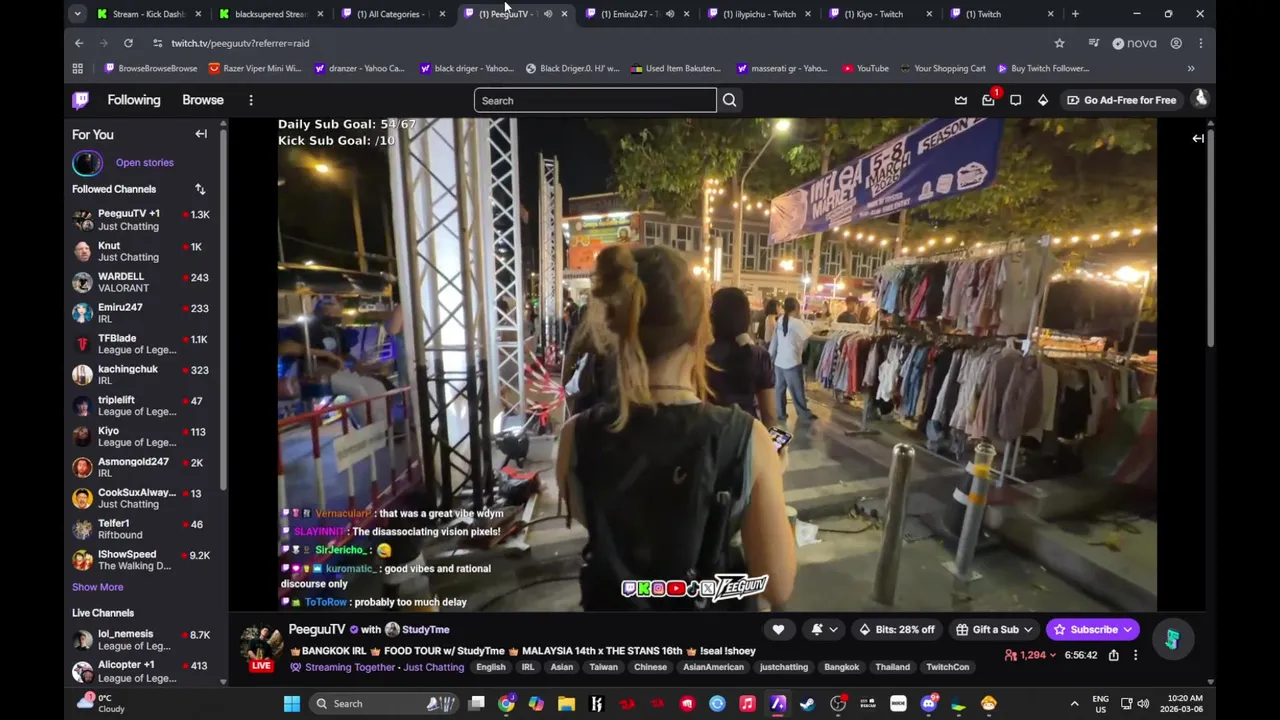Click the StudyTme avatar
The width and height of the screenshot is (1280, 720).
coord(392,629)
